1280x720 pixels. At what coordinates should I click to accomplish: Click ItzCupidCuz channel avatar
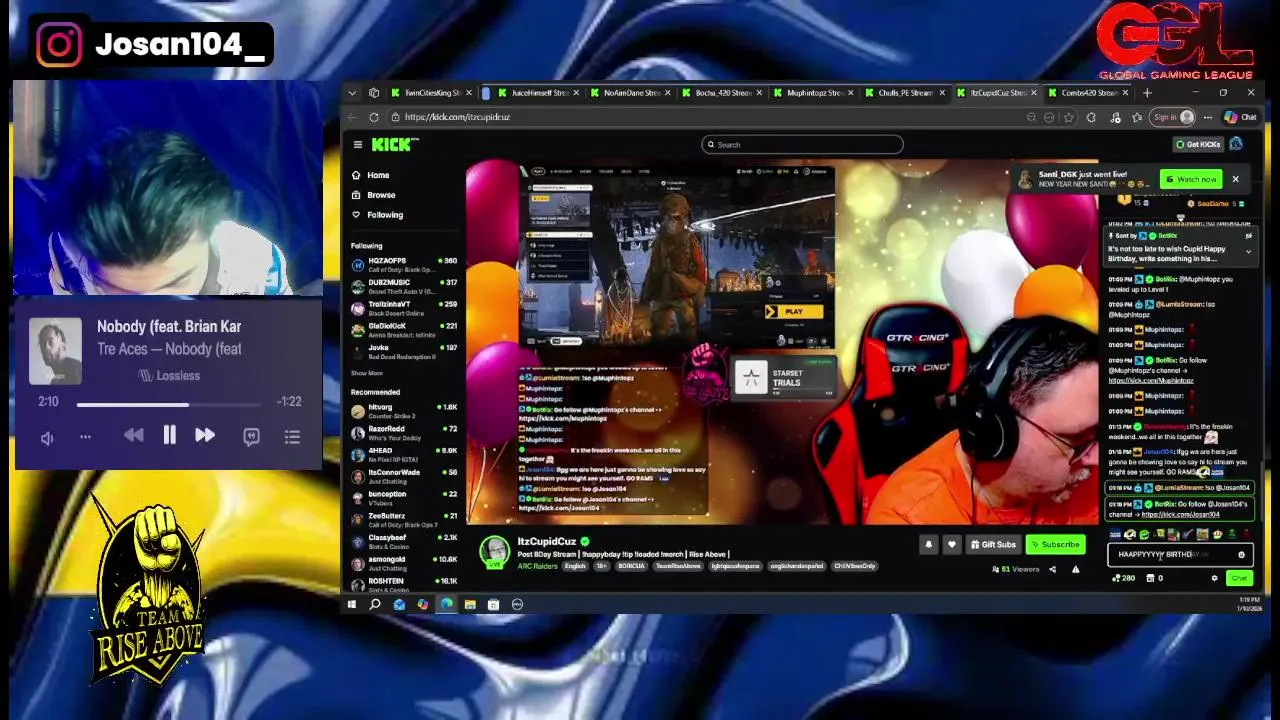494,551
